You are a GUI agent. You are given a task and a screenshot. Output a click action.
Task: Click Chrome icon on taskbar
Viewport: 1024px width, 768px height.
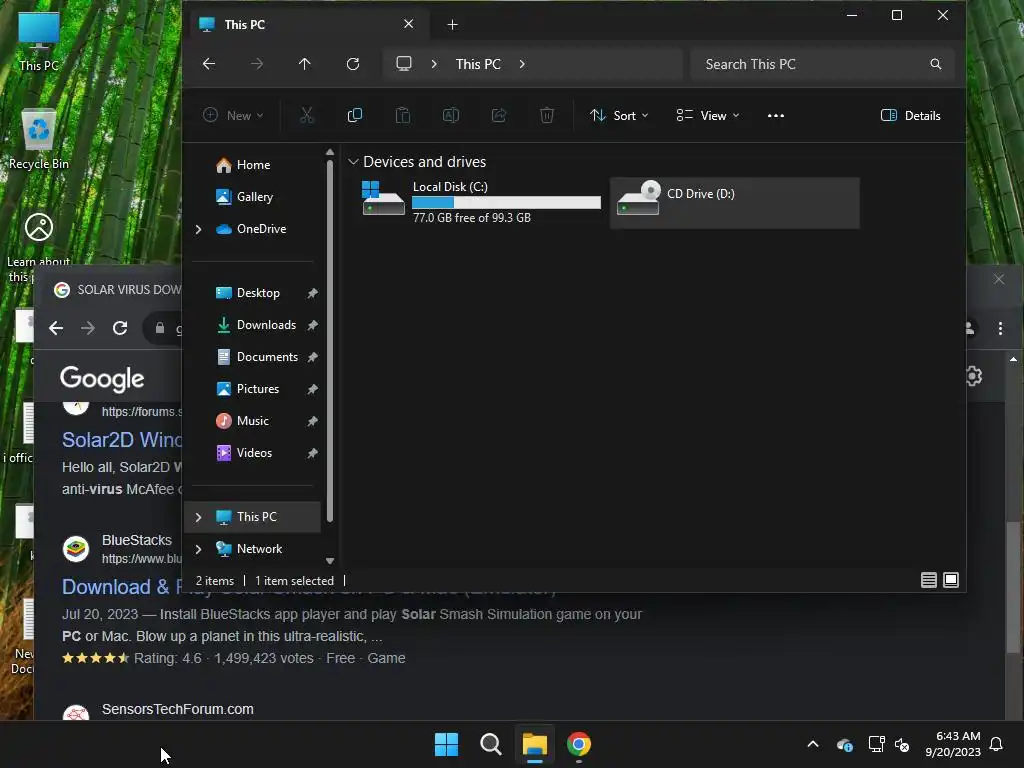pos(579,744)
